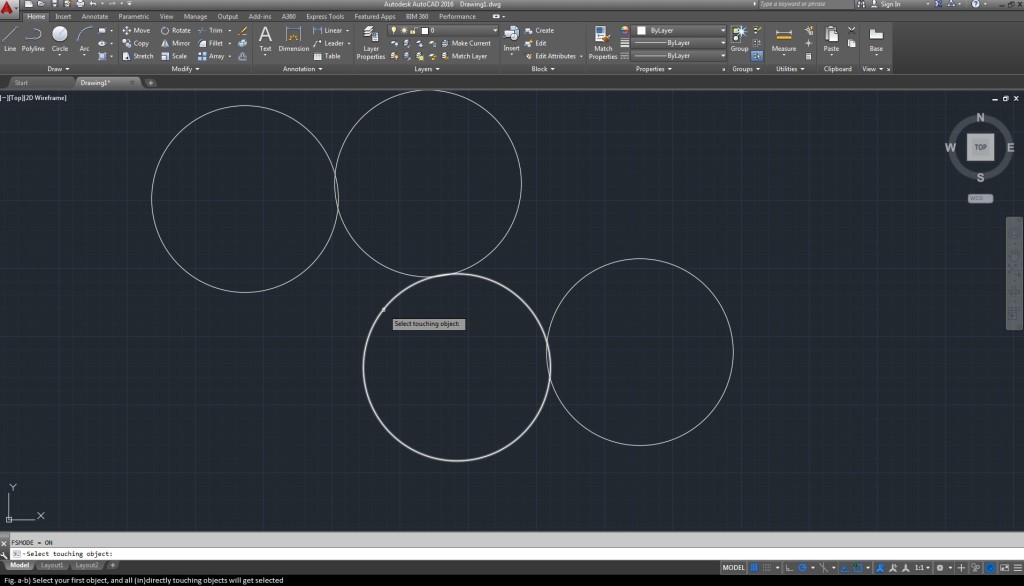Click Sign In link
The image size is (1024, 586).
click(888, 4)
